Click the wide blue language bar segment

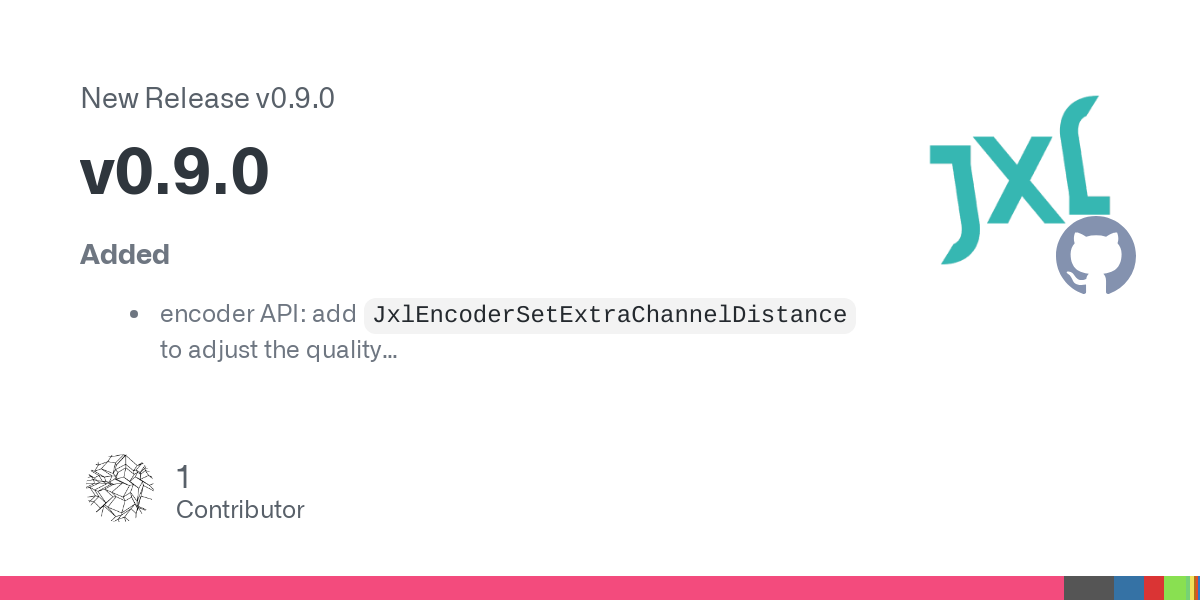(1129, 588)
